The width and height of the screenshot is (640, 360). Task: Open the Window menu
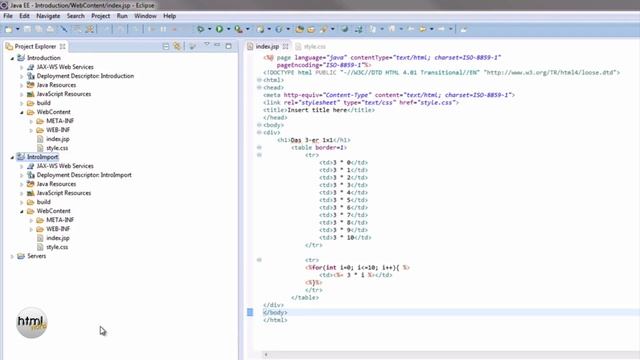[x=145, y=16]
